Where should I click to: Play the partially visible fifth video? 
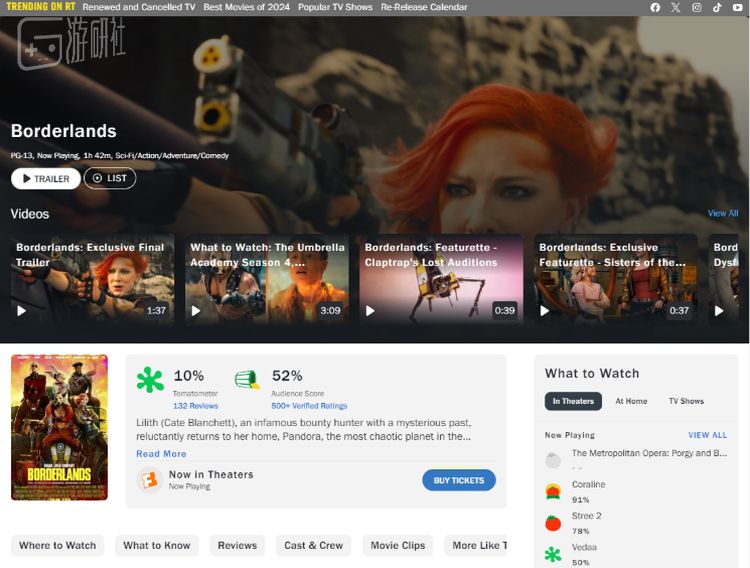tap(719, 311)
